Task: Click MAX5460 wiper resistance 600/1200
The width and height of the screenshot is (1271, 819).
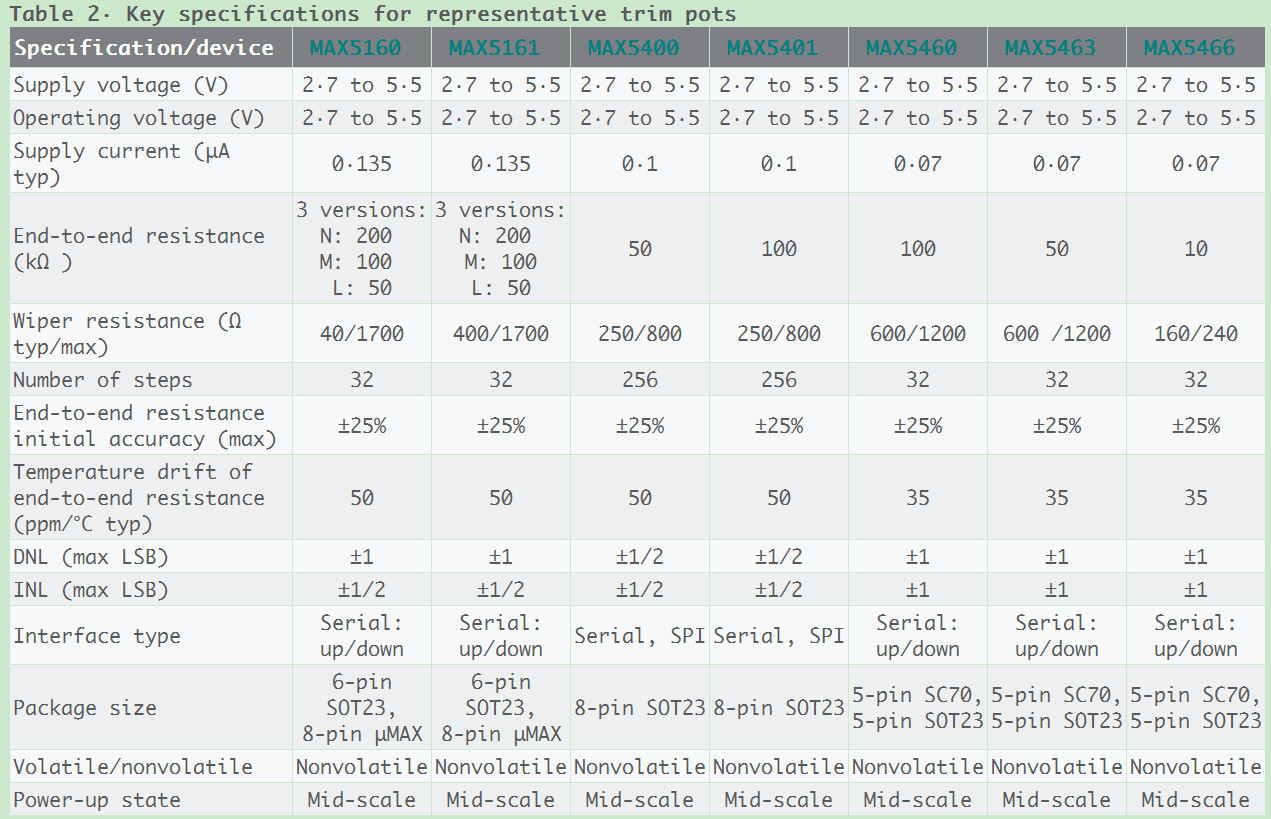Action: [x=918, y=334]
